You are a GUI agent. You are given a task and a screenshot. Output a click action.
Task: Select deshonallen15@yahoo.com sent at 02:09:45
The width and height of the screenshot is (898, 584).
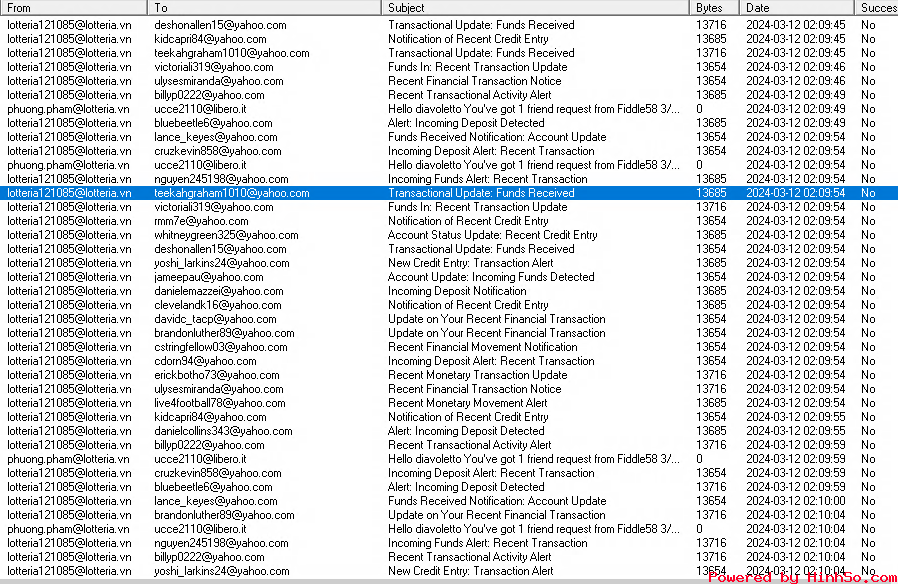pyautogui.click(x=220, y=25)
